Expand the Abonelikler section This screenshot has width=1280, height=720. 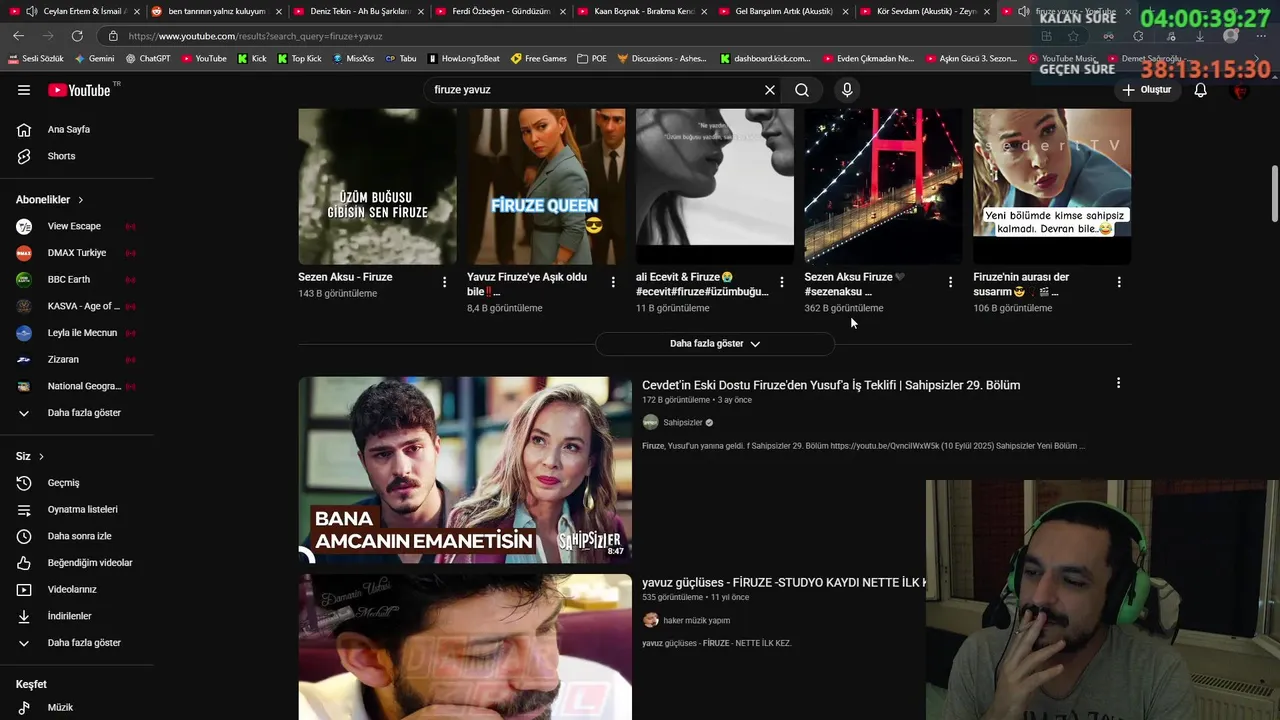pyautogui.click(x=50, y=200)
